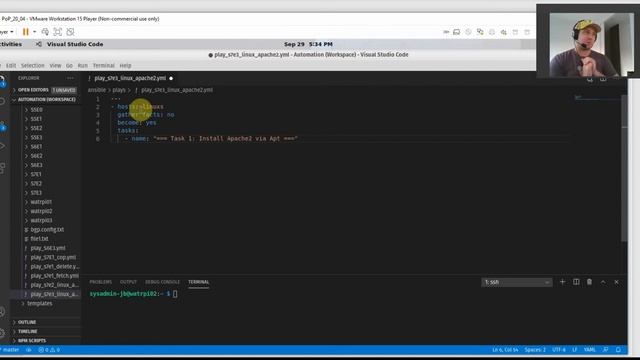Click the terminal prompt input area
640x360 pixels.
(x=175, y=294)
